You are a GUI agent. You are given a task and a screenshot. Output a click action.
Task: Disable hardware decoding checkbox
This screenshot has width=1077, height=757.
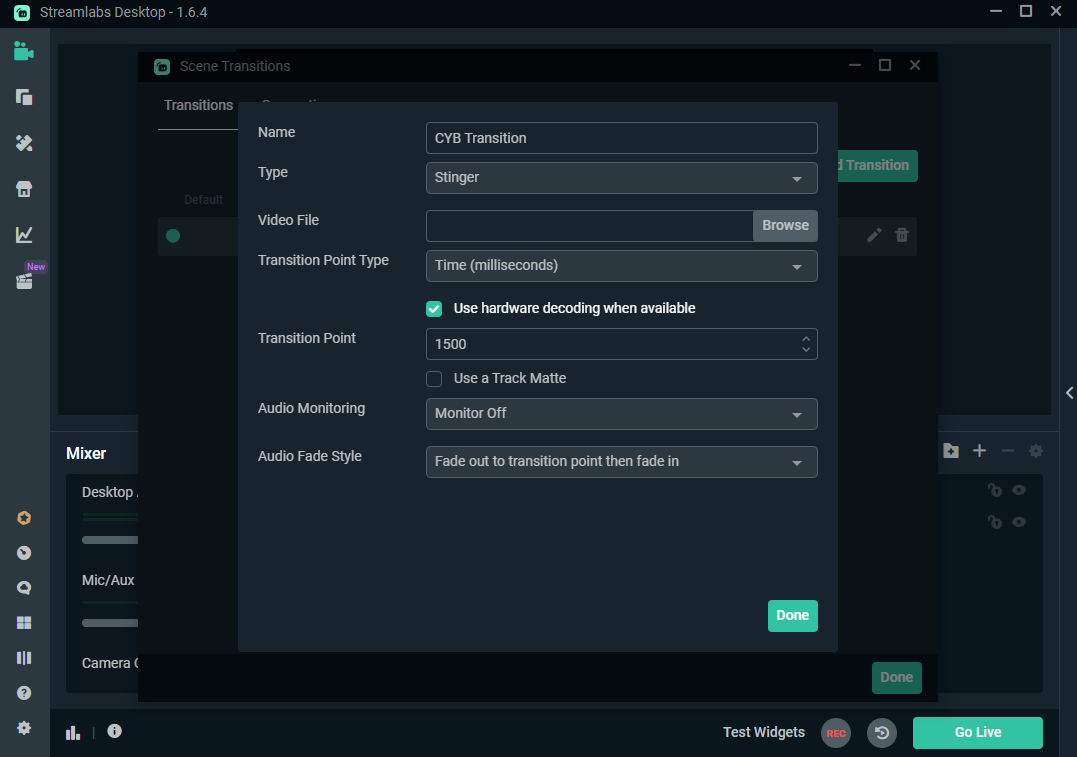click(434, 309)
